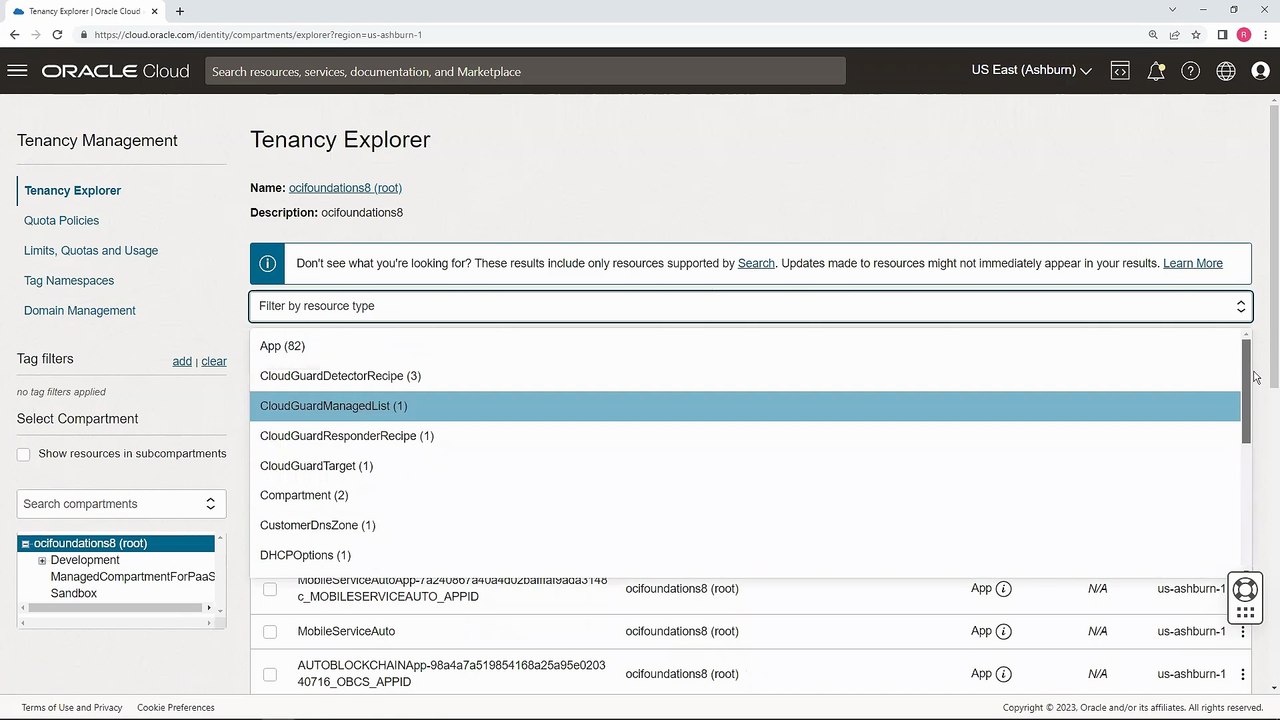
Task: Select CloudGuardManagedList (1) option
Action: coord(745,406)
